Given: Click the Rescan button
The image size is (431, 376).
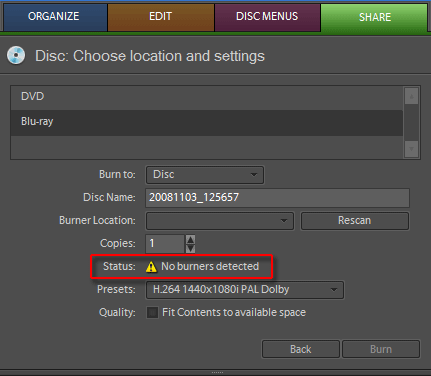Looking at the screenshot, I should click(x=355, y=221).
